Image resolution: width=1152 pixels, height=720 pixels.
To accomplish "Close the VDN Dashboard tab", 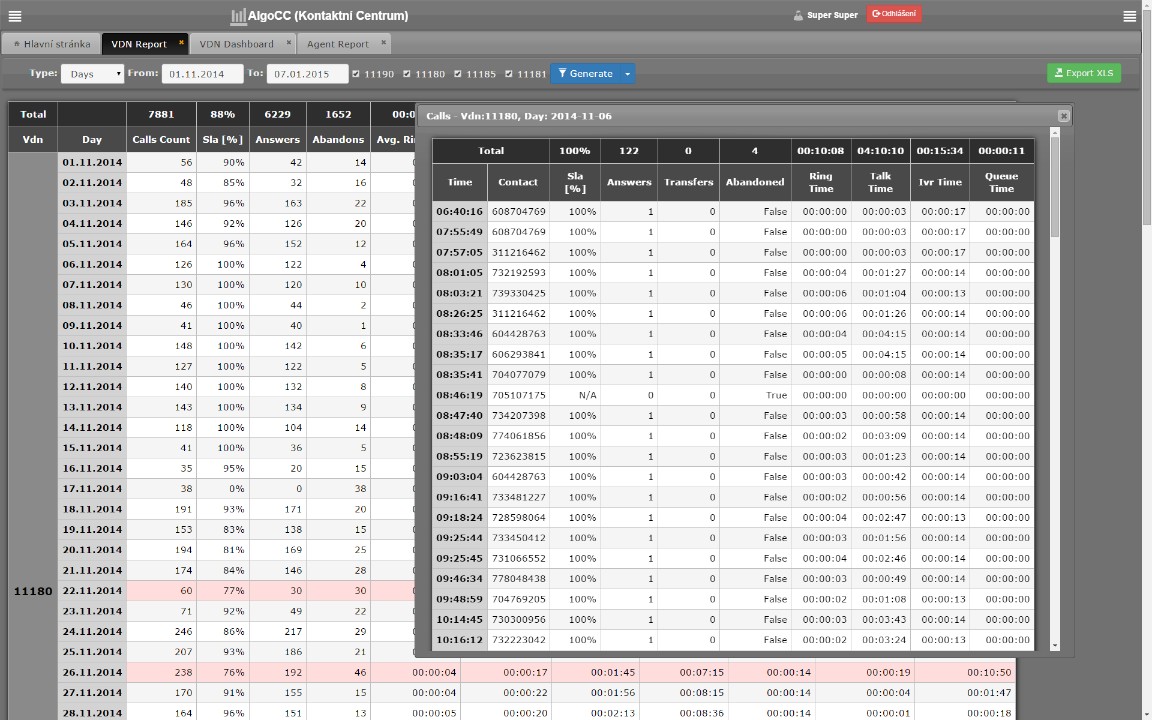I will 289,43.
